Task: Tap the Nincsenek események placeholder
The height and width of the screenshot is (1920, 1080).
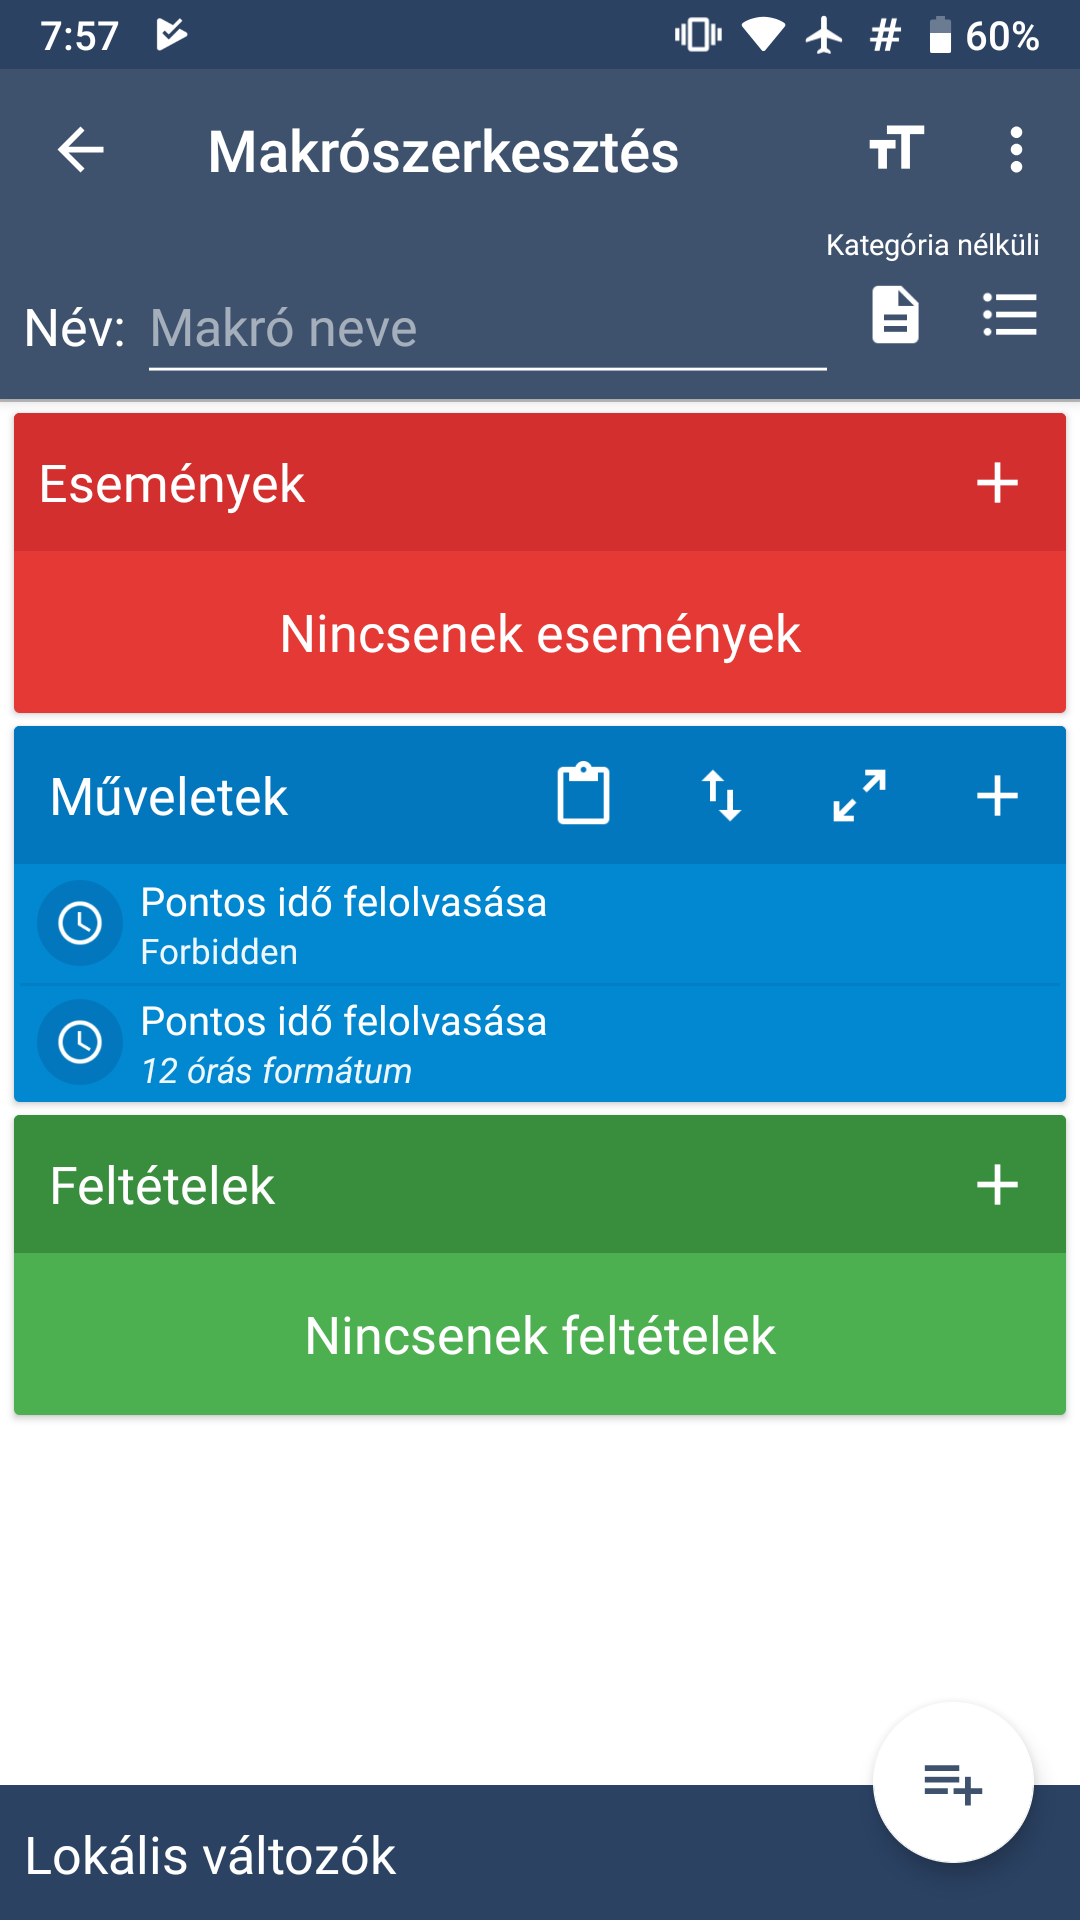Action: (540, 634)
